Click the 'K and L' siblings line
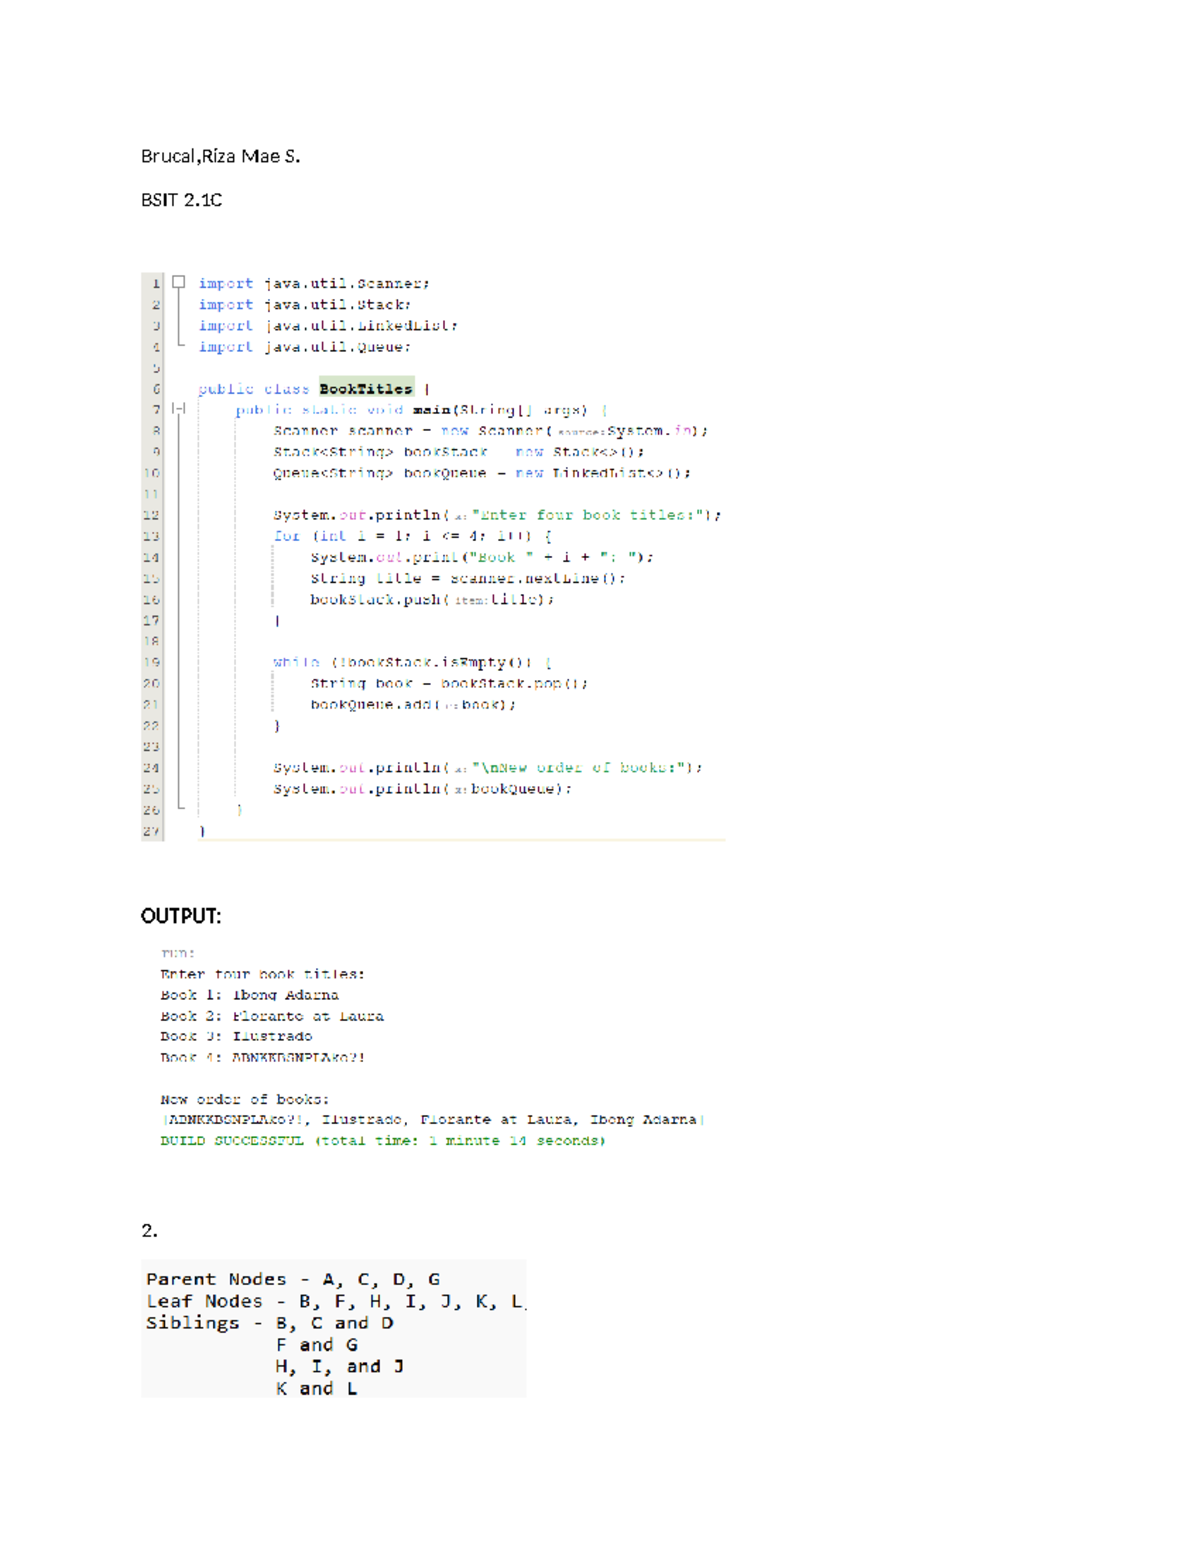 coord(316,1388)
